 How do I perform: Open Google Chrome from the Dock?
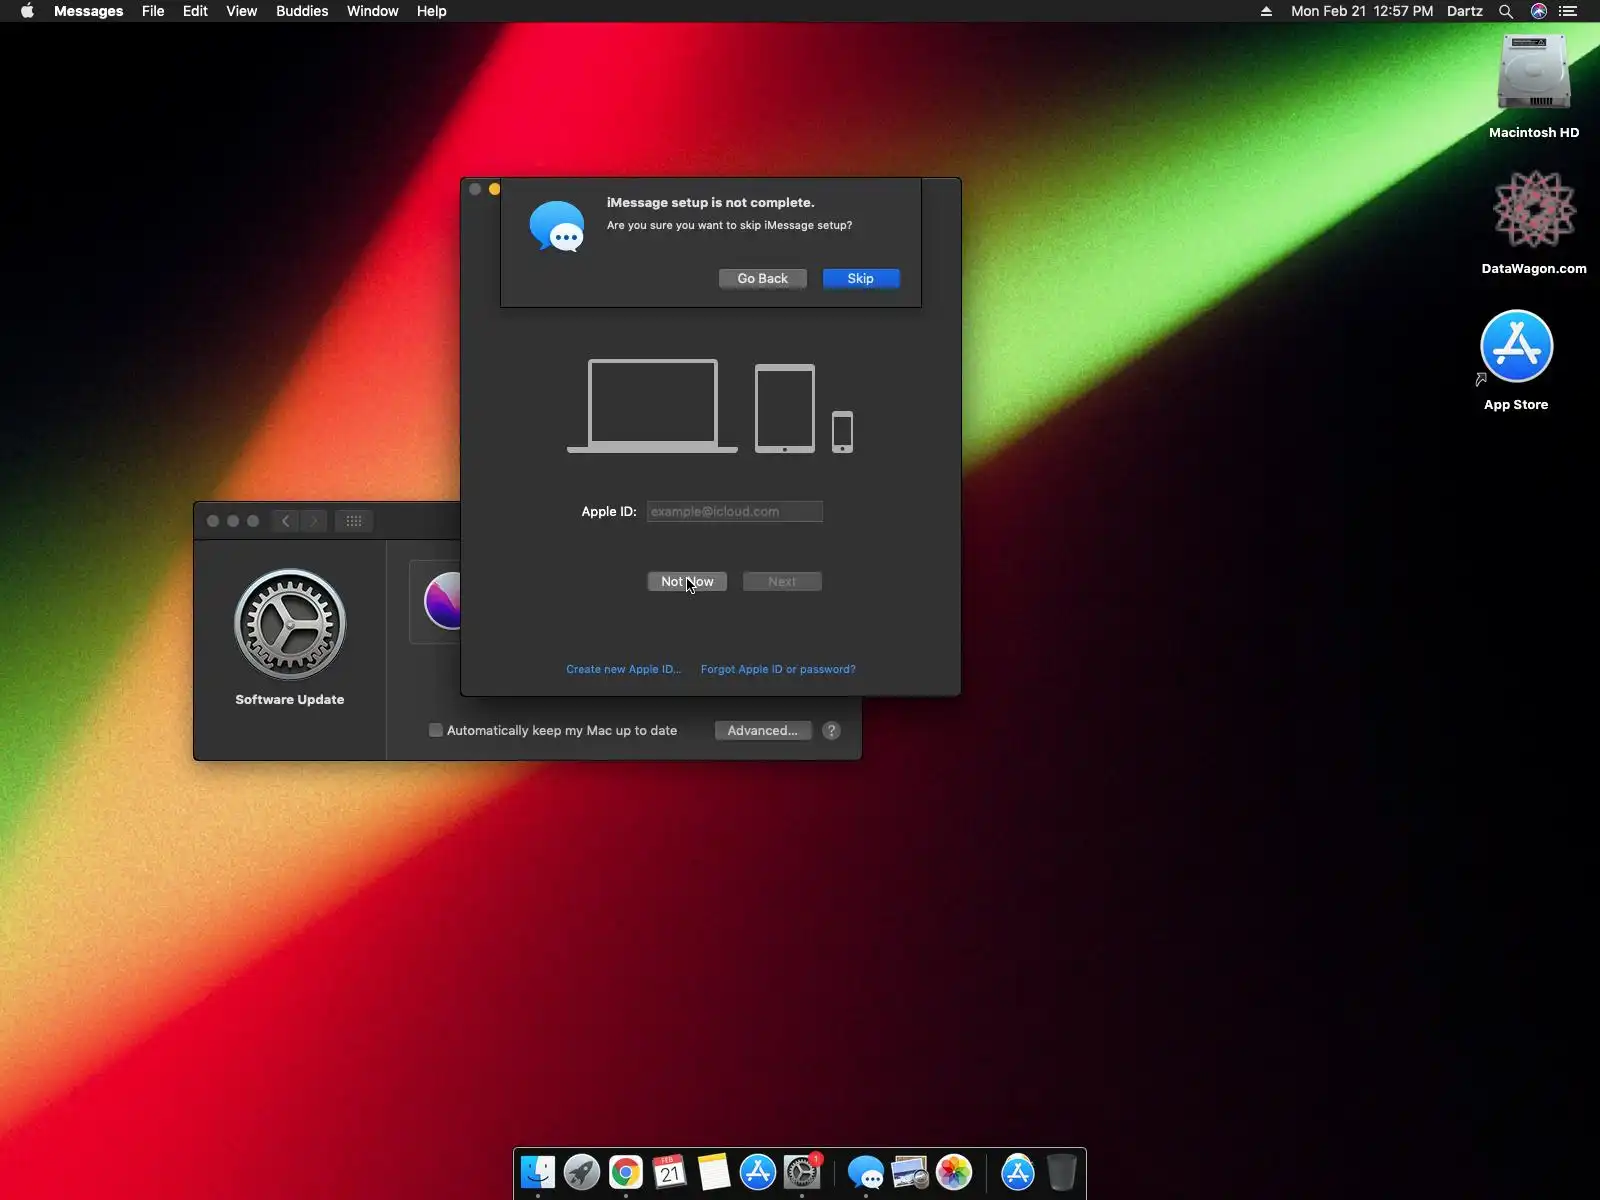tap(626, 1172)
